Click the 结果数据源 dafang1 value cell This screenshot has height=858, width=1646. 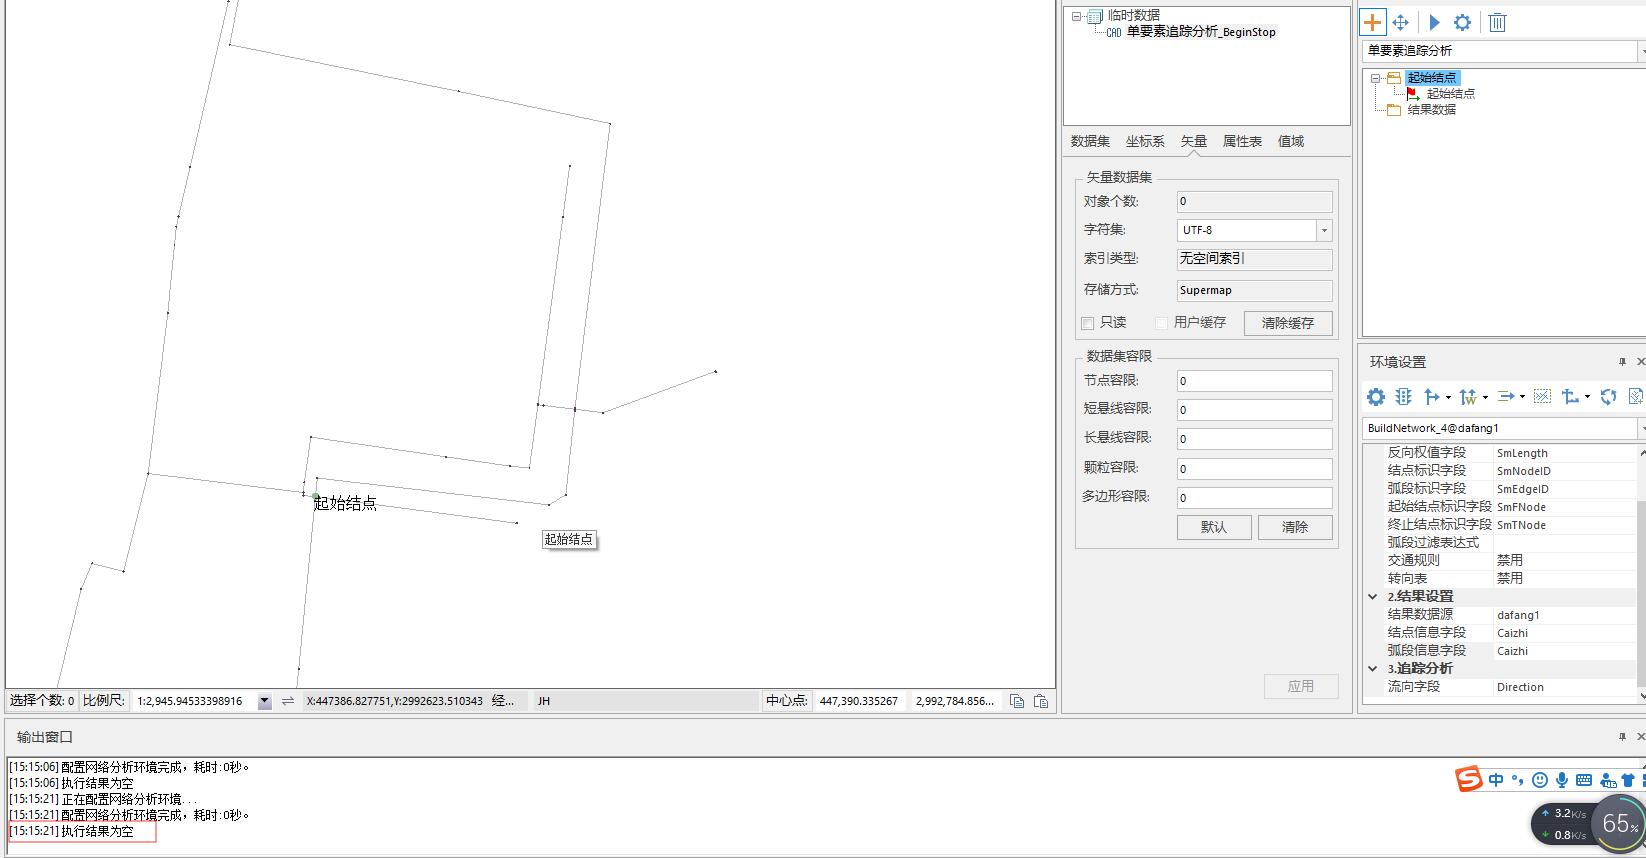tap(1563, 615)
